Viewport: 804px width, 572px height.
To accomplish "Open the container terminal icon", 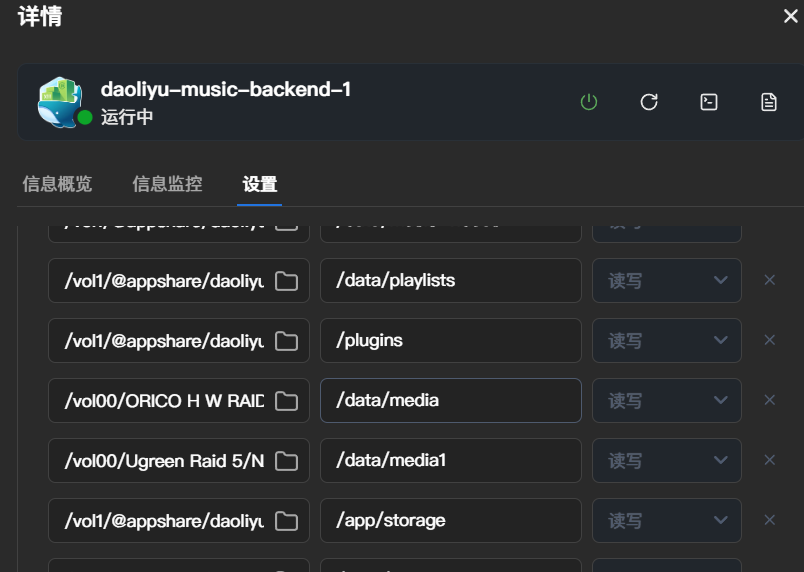I will (709, 102).
